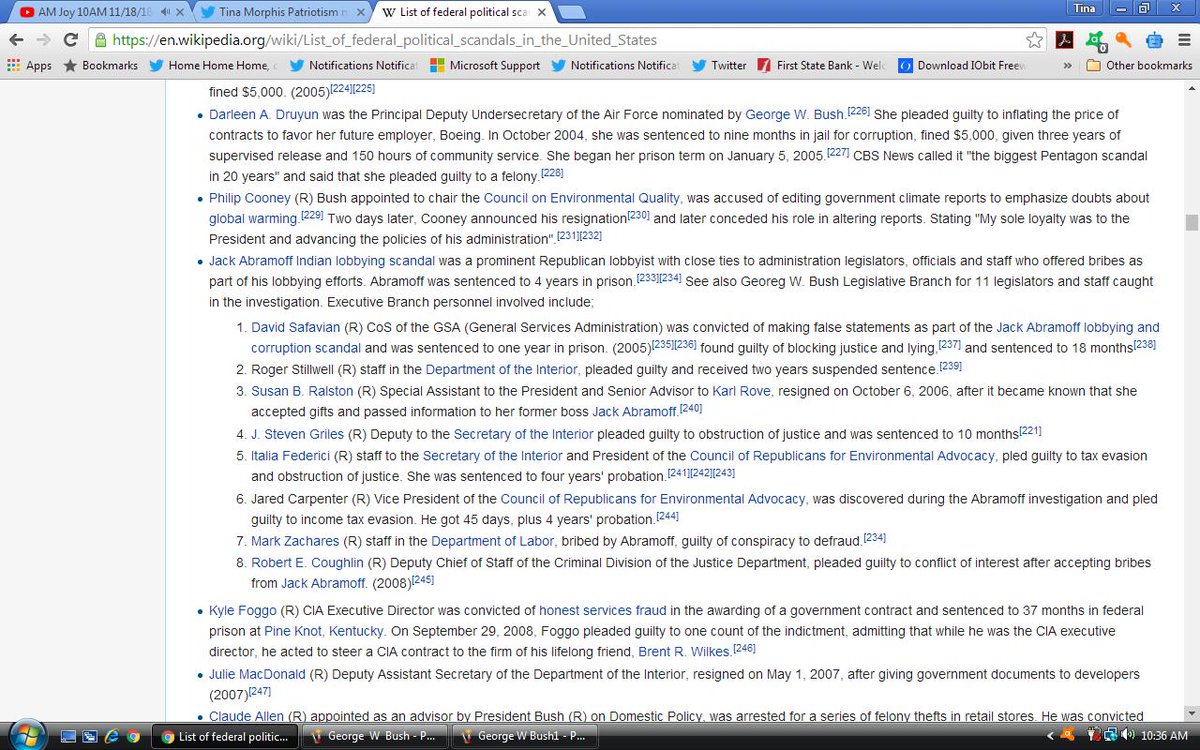Click the secure padlock in address bar
This screenshot has height=750, width=1200.
click(x=99, y=41)
